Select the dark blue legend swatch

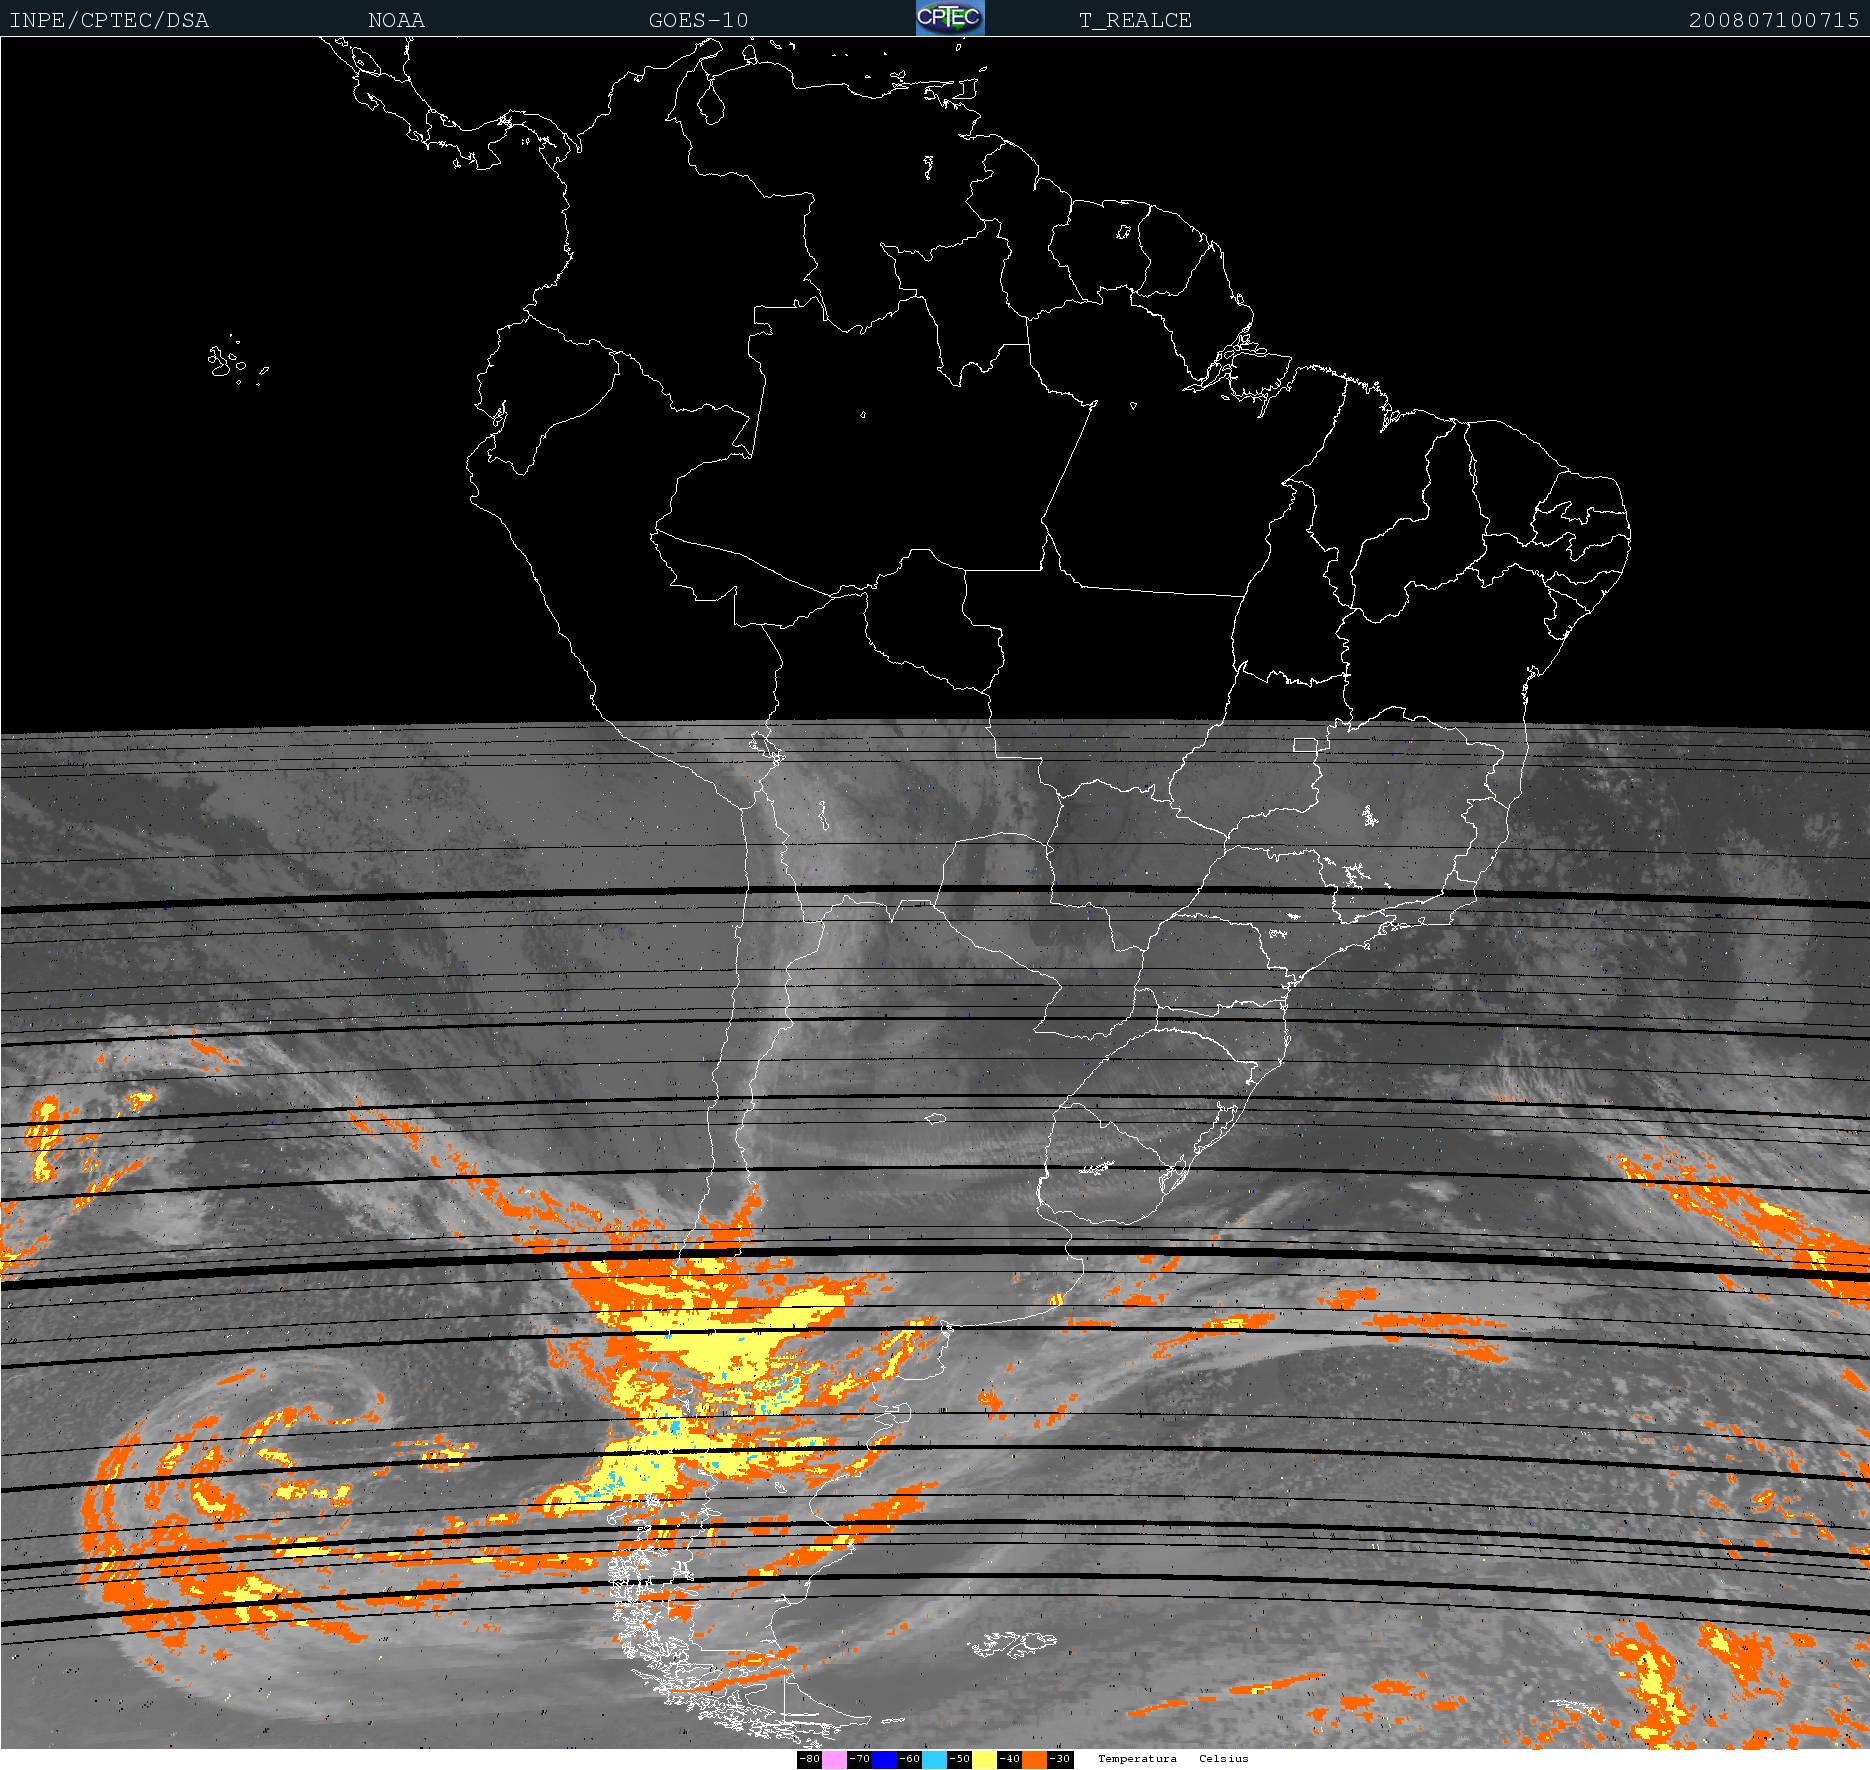pos(884,1759)
